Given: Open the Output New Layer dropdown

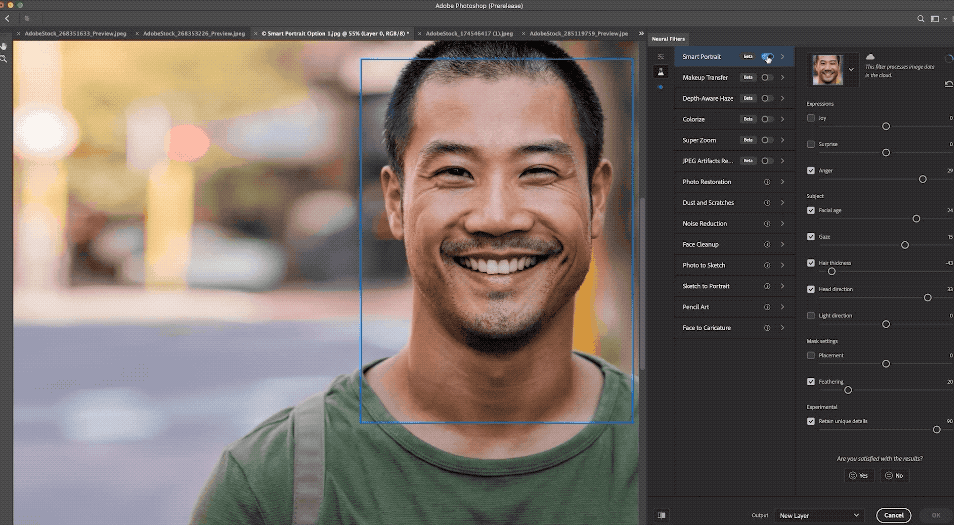Looking at the screenshot, I should coord(818,515).
